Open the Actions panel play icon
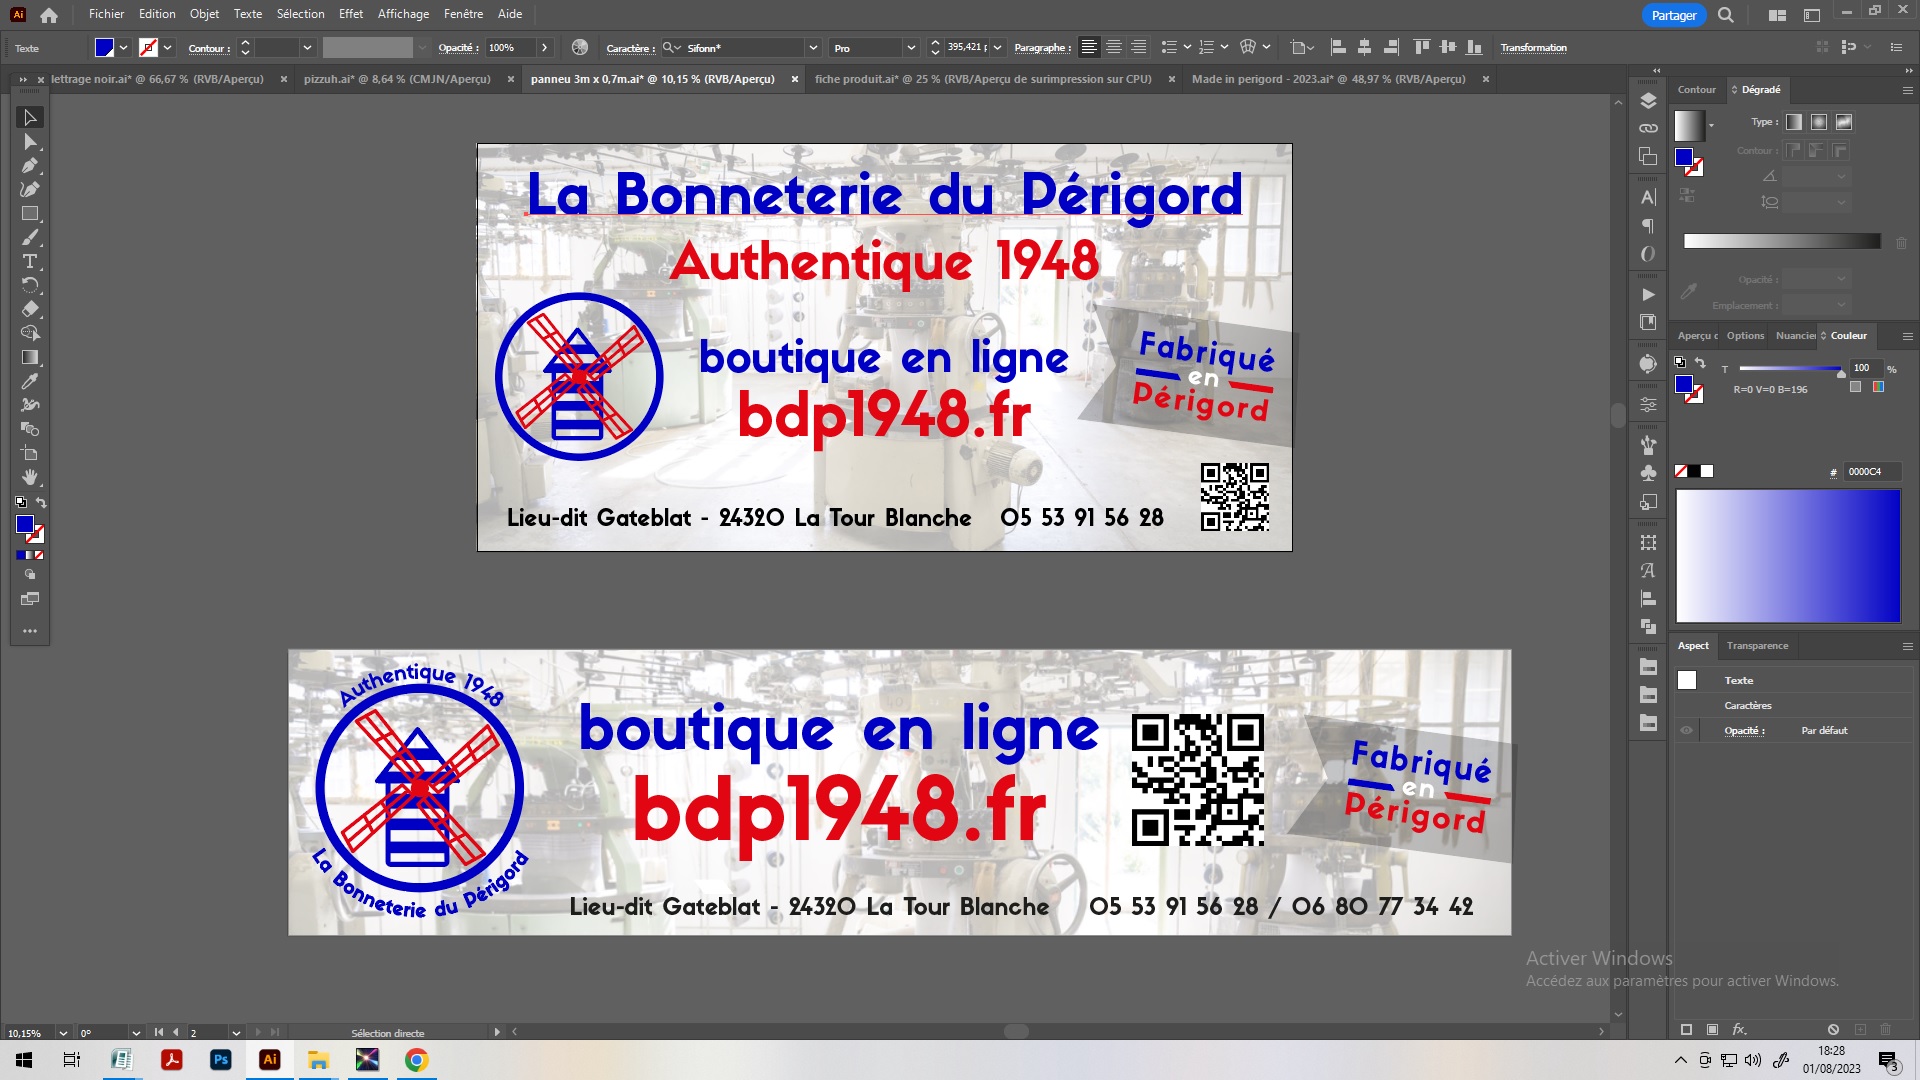This screenshot has height=1080, width=1920. [x=1648, y=294]
